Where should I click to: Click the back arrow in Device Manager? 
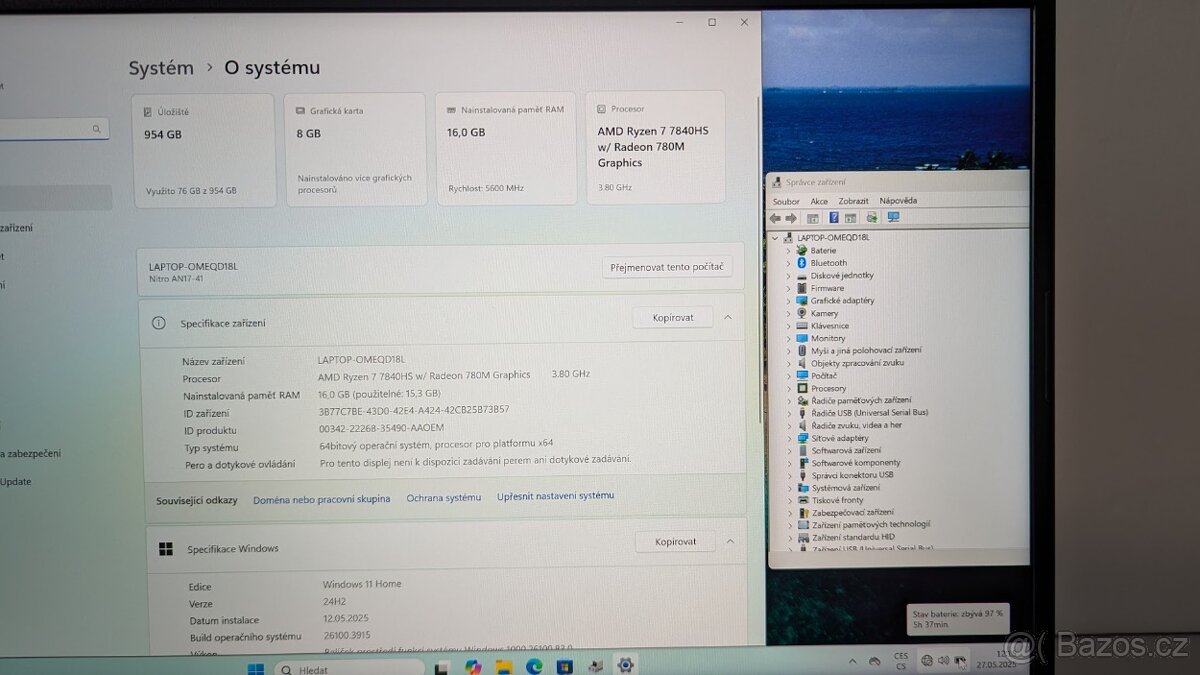click(775, 217)
